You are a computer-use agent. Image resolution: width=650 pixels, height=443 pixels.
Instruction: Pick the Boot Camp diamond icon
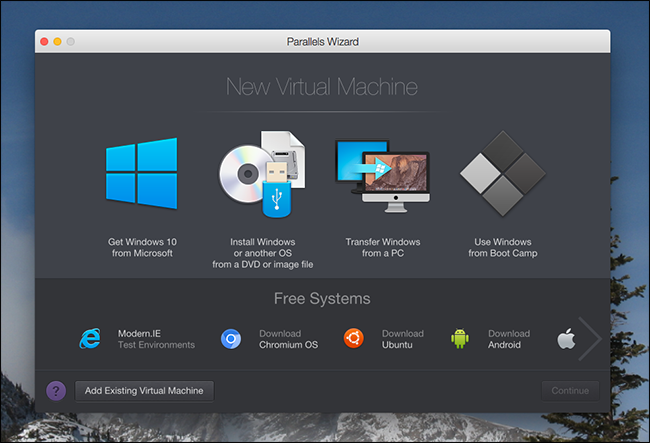[x=503, y=173]
